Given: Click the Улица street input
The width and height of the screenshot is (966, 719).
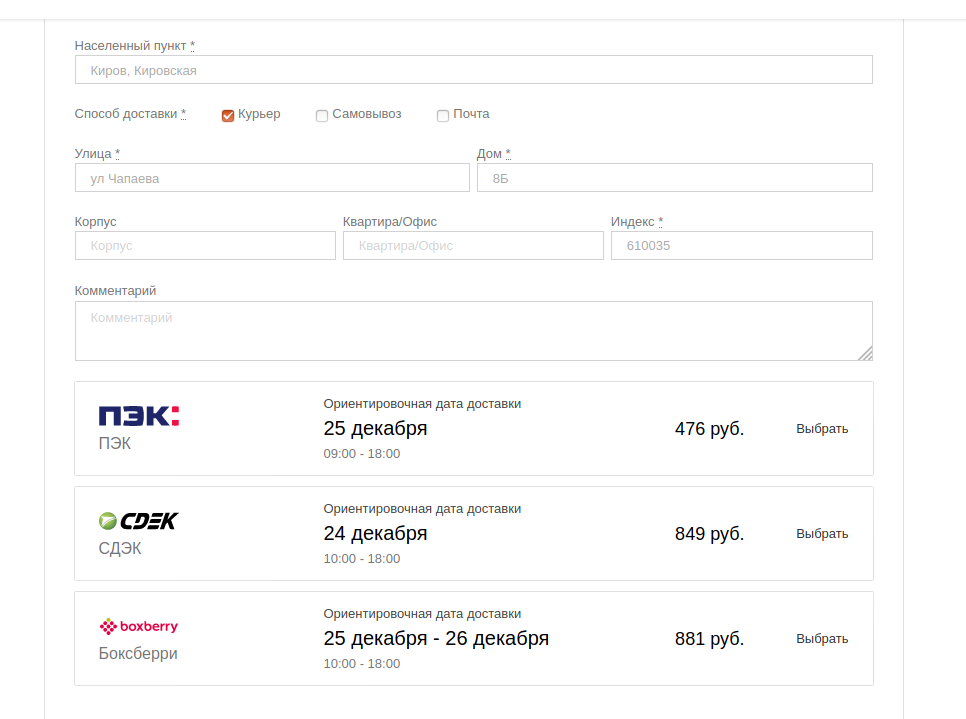Looking at the screenshot, I should tap(272, 178).
